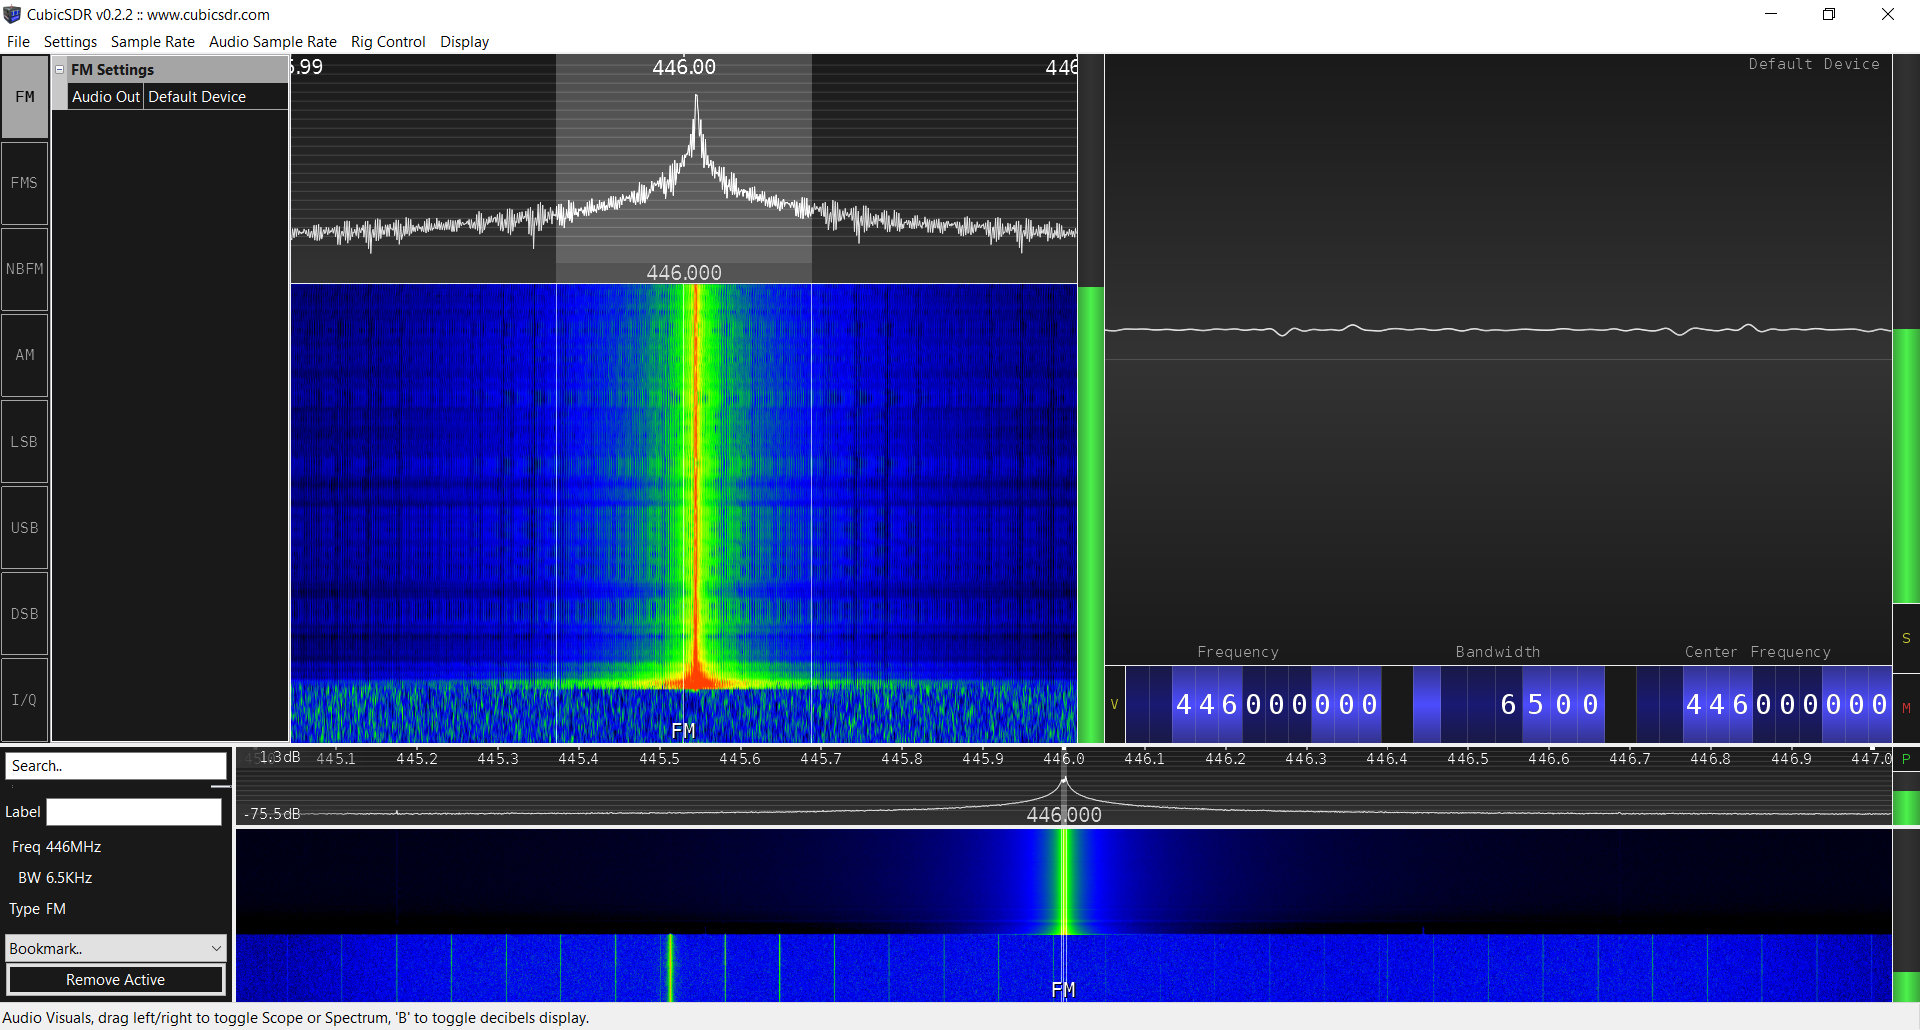Open the Sample Rate menu
Screen dimensions: 1920x1030
pyautogui.click(x=152, y=42)
